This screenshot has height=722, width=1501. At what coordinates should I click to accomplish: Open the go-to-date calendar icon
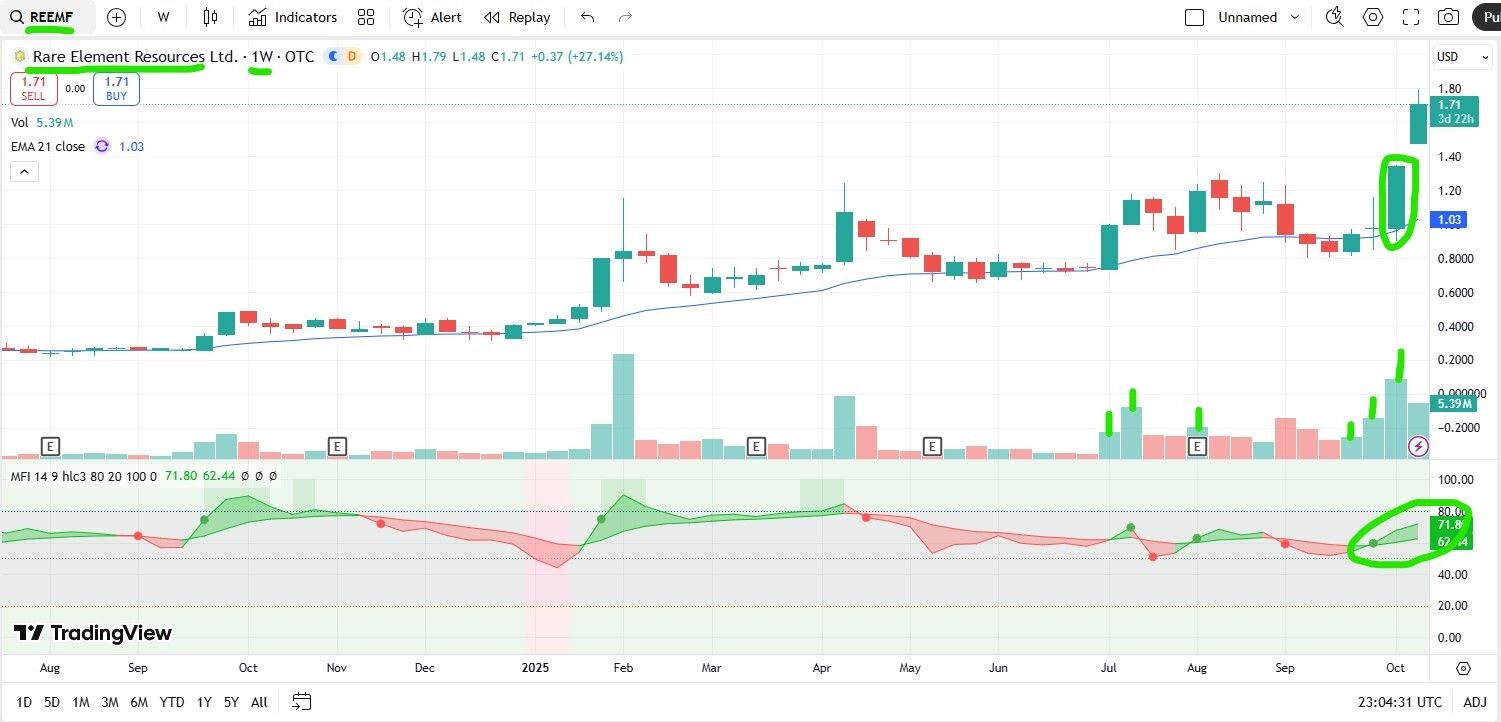click(x=302, y=702)
